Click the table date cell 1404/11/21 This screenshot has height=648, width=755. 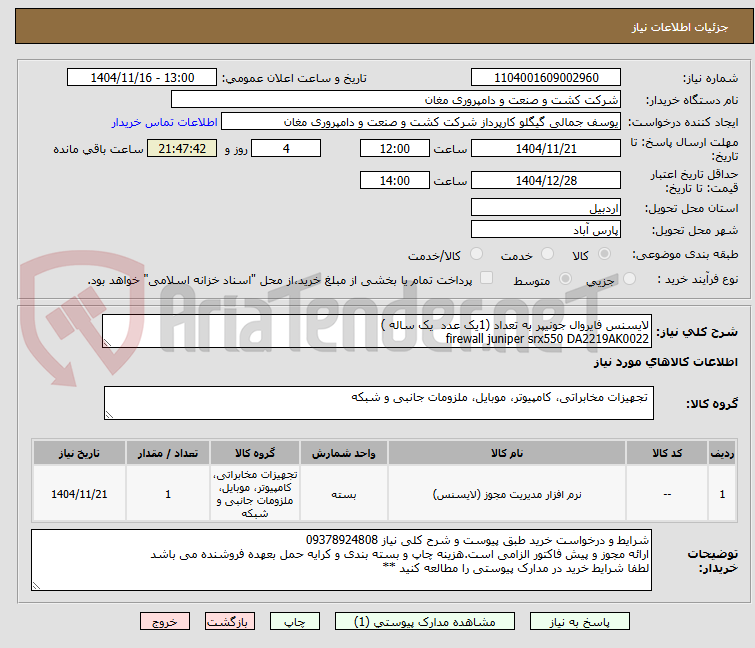(79, 494)
